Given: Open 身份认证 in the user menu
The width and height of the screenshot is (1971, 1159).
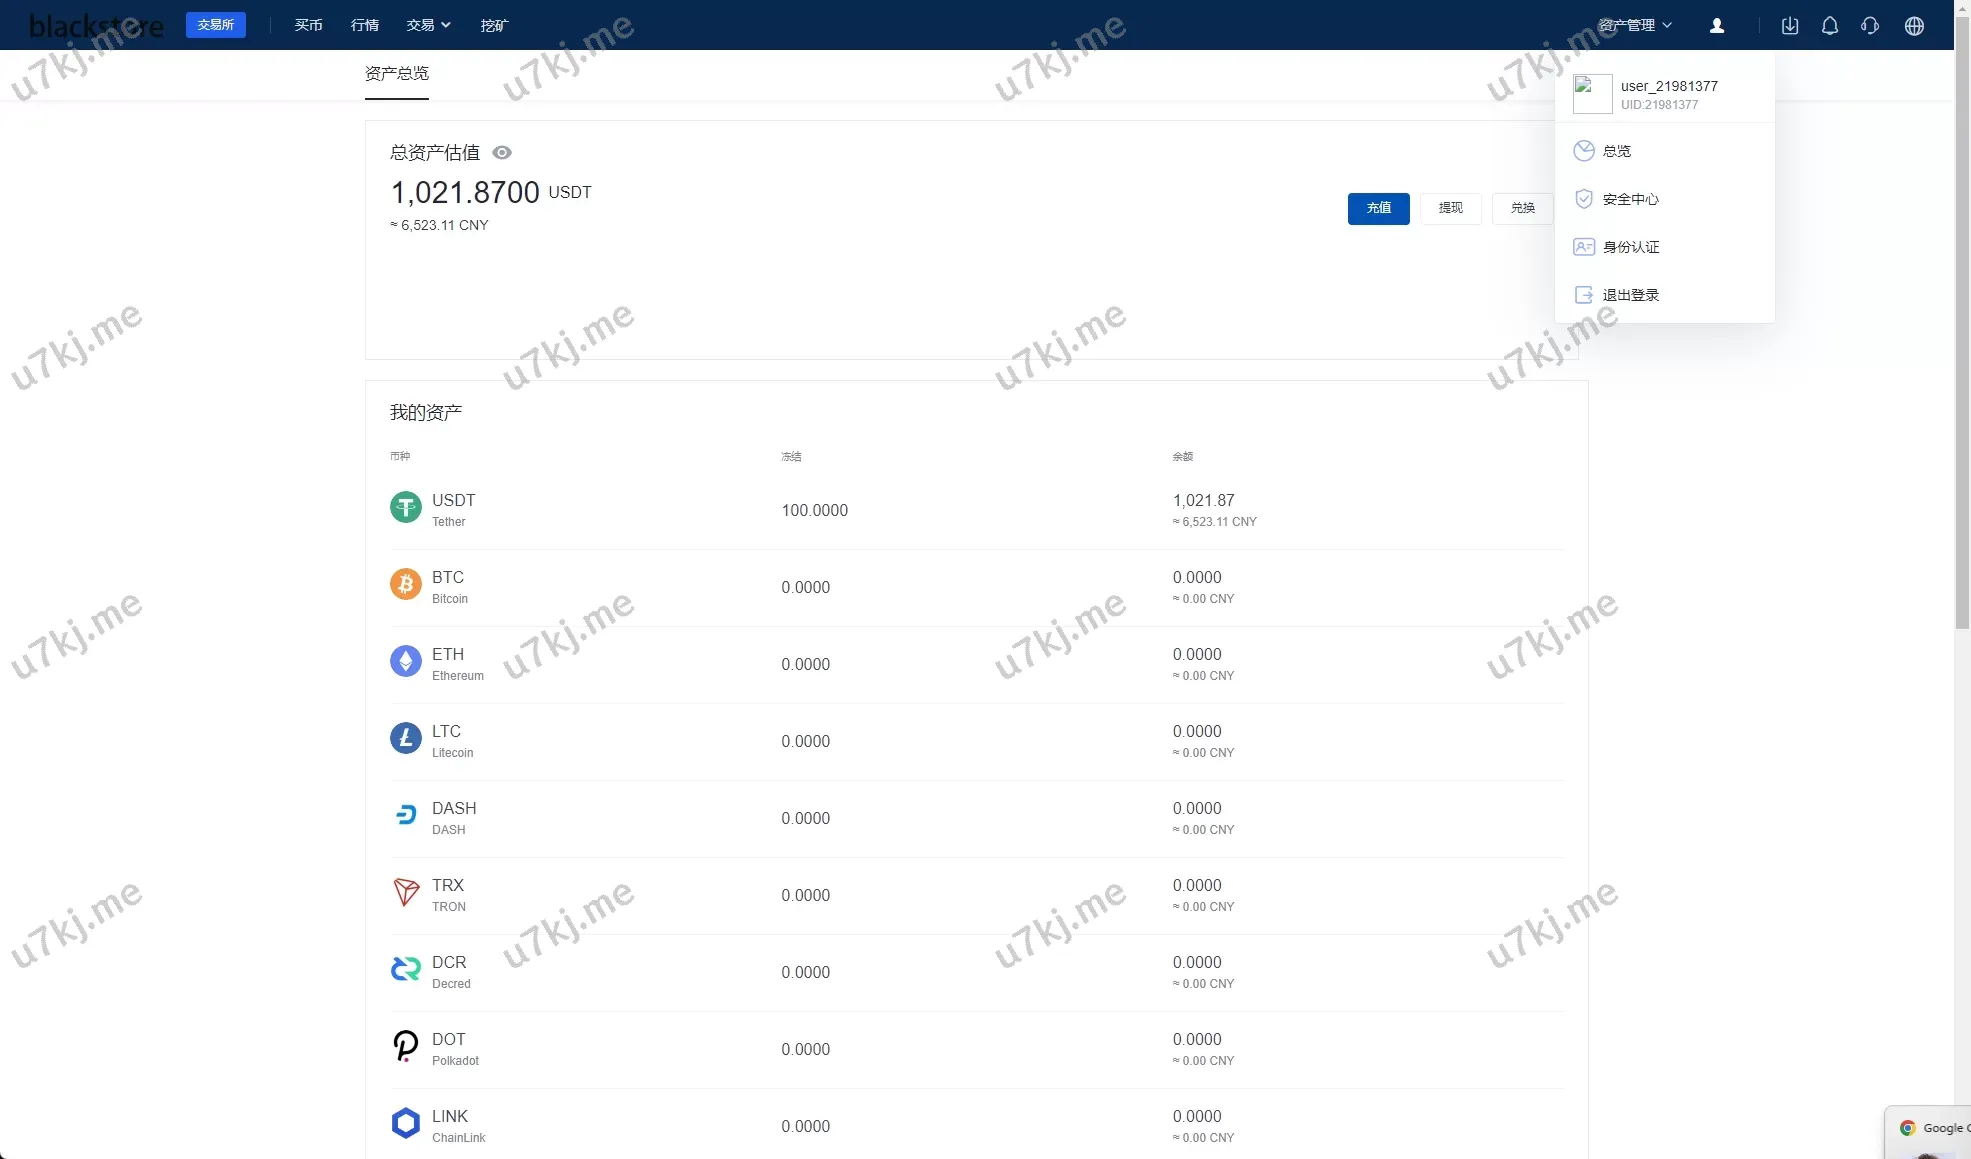Looking at the screenshot, I should 1630,247.
